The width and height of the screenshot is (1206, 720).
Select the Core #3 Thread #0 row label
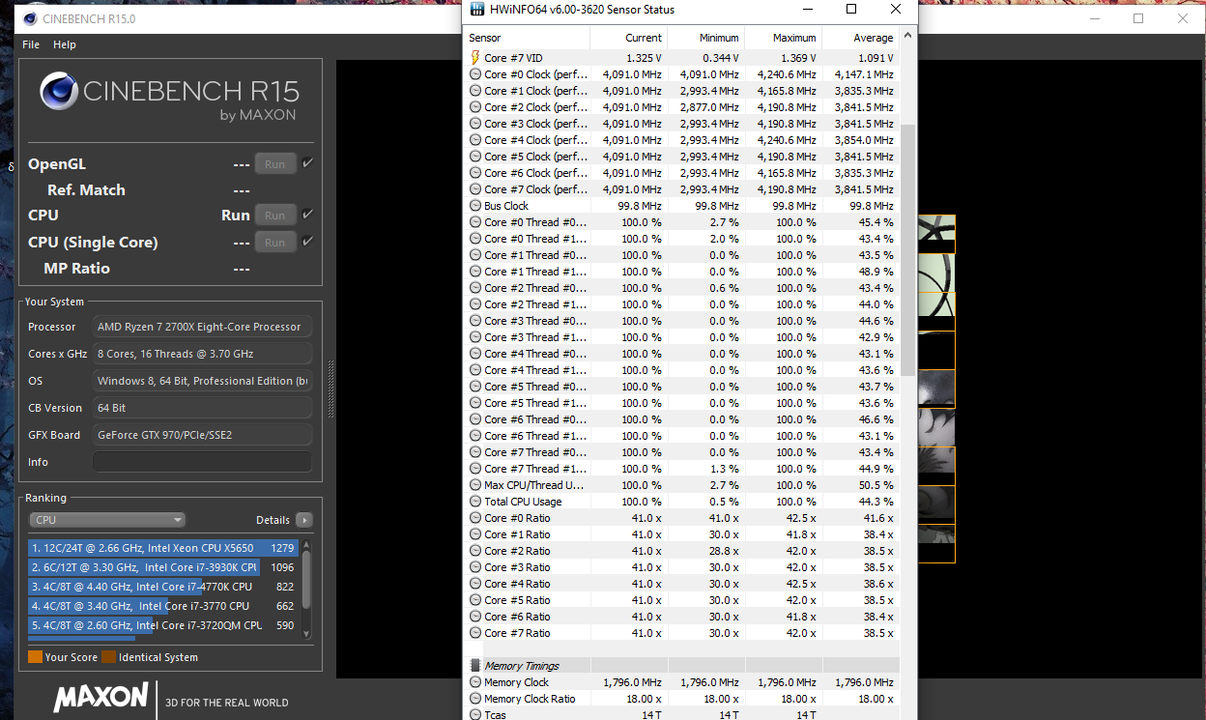tap(536, 321)
